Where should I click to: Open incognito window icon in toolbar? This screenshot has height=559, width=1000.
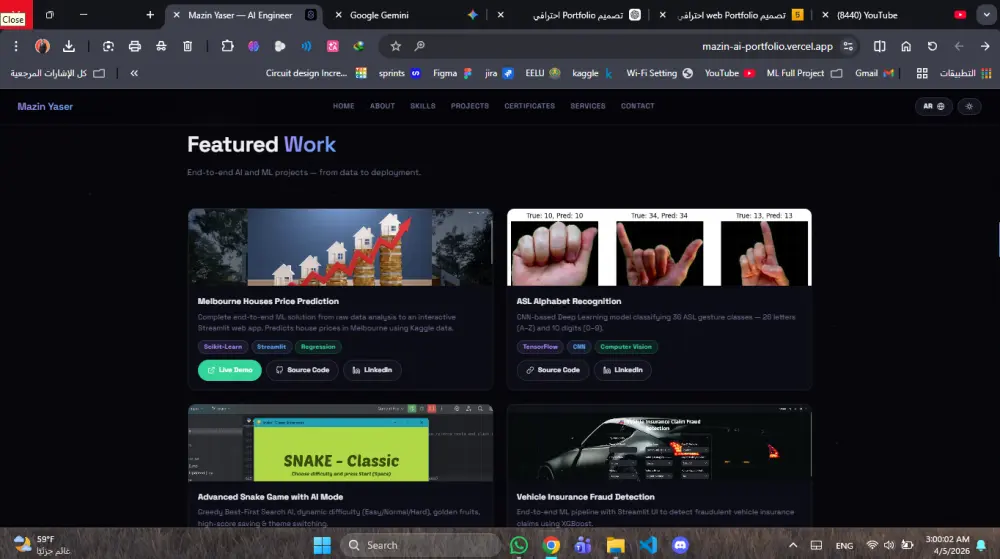tap(161, 46)
